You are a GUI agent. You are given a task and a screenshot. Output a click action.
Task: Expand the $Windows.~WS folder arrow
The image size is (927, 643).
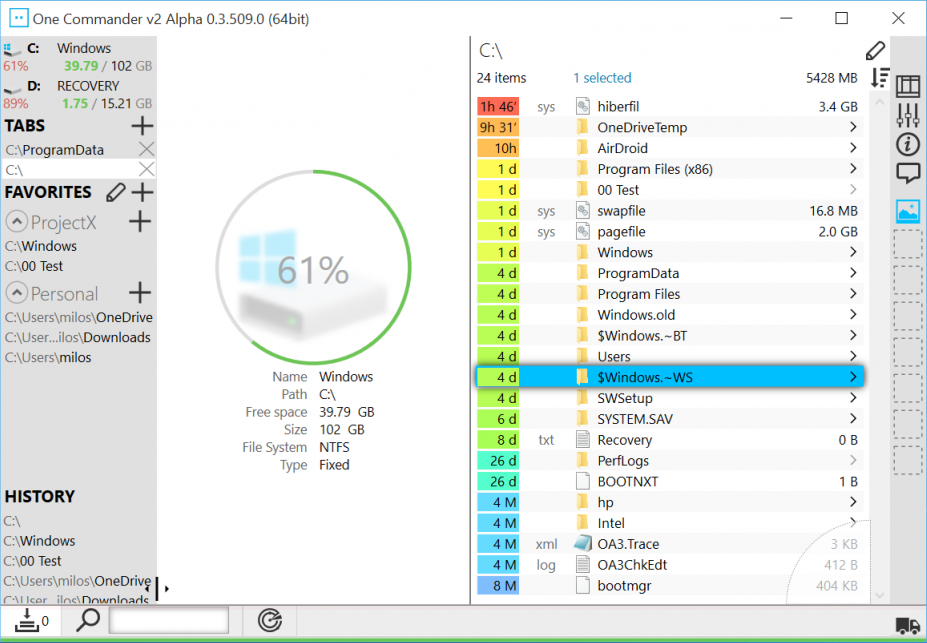pyautogui.click(x=853, y=376)
